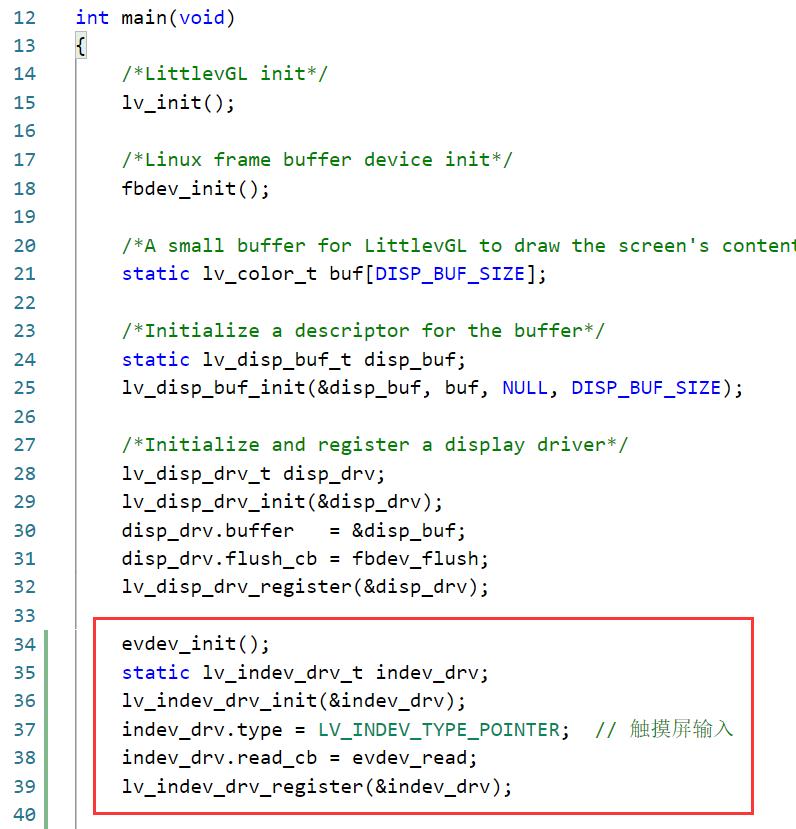Click disp_drv.buffer assignment line

[294, 531]
